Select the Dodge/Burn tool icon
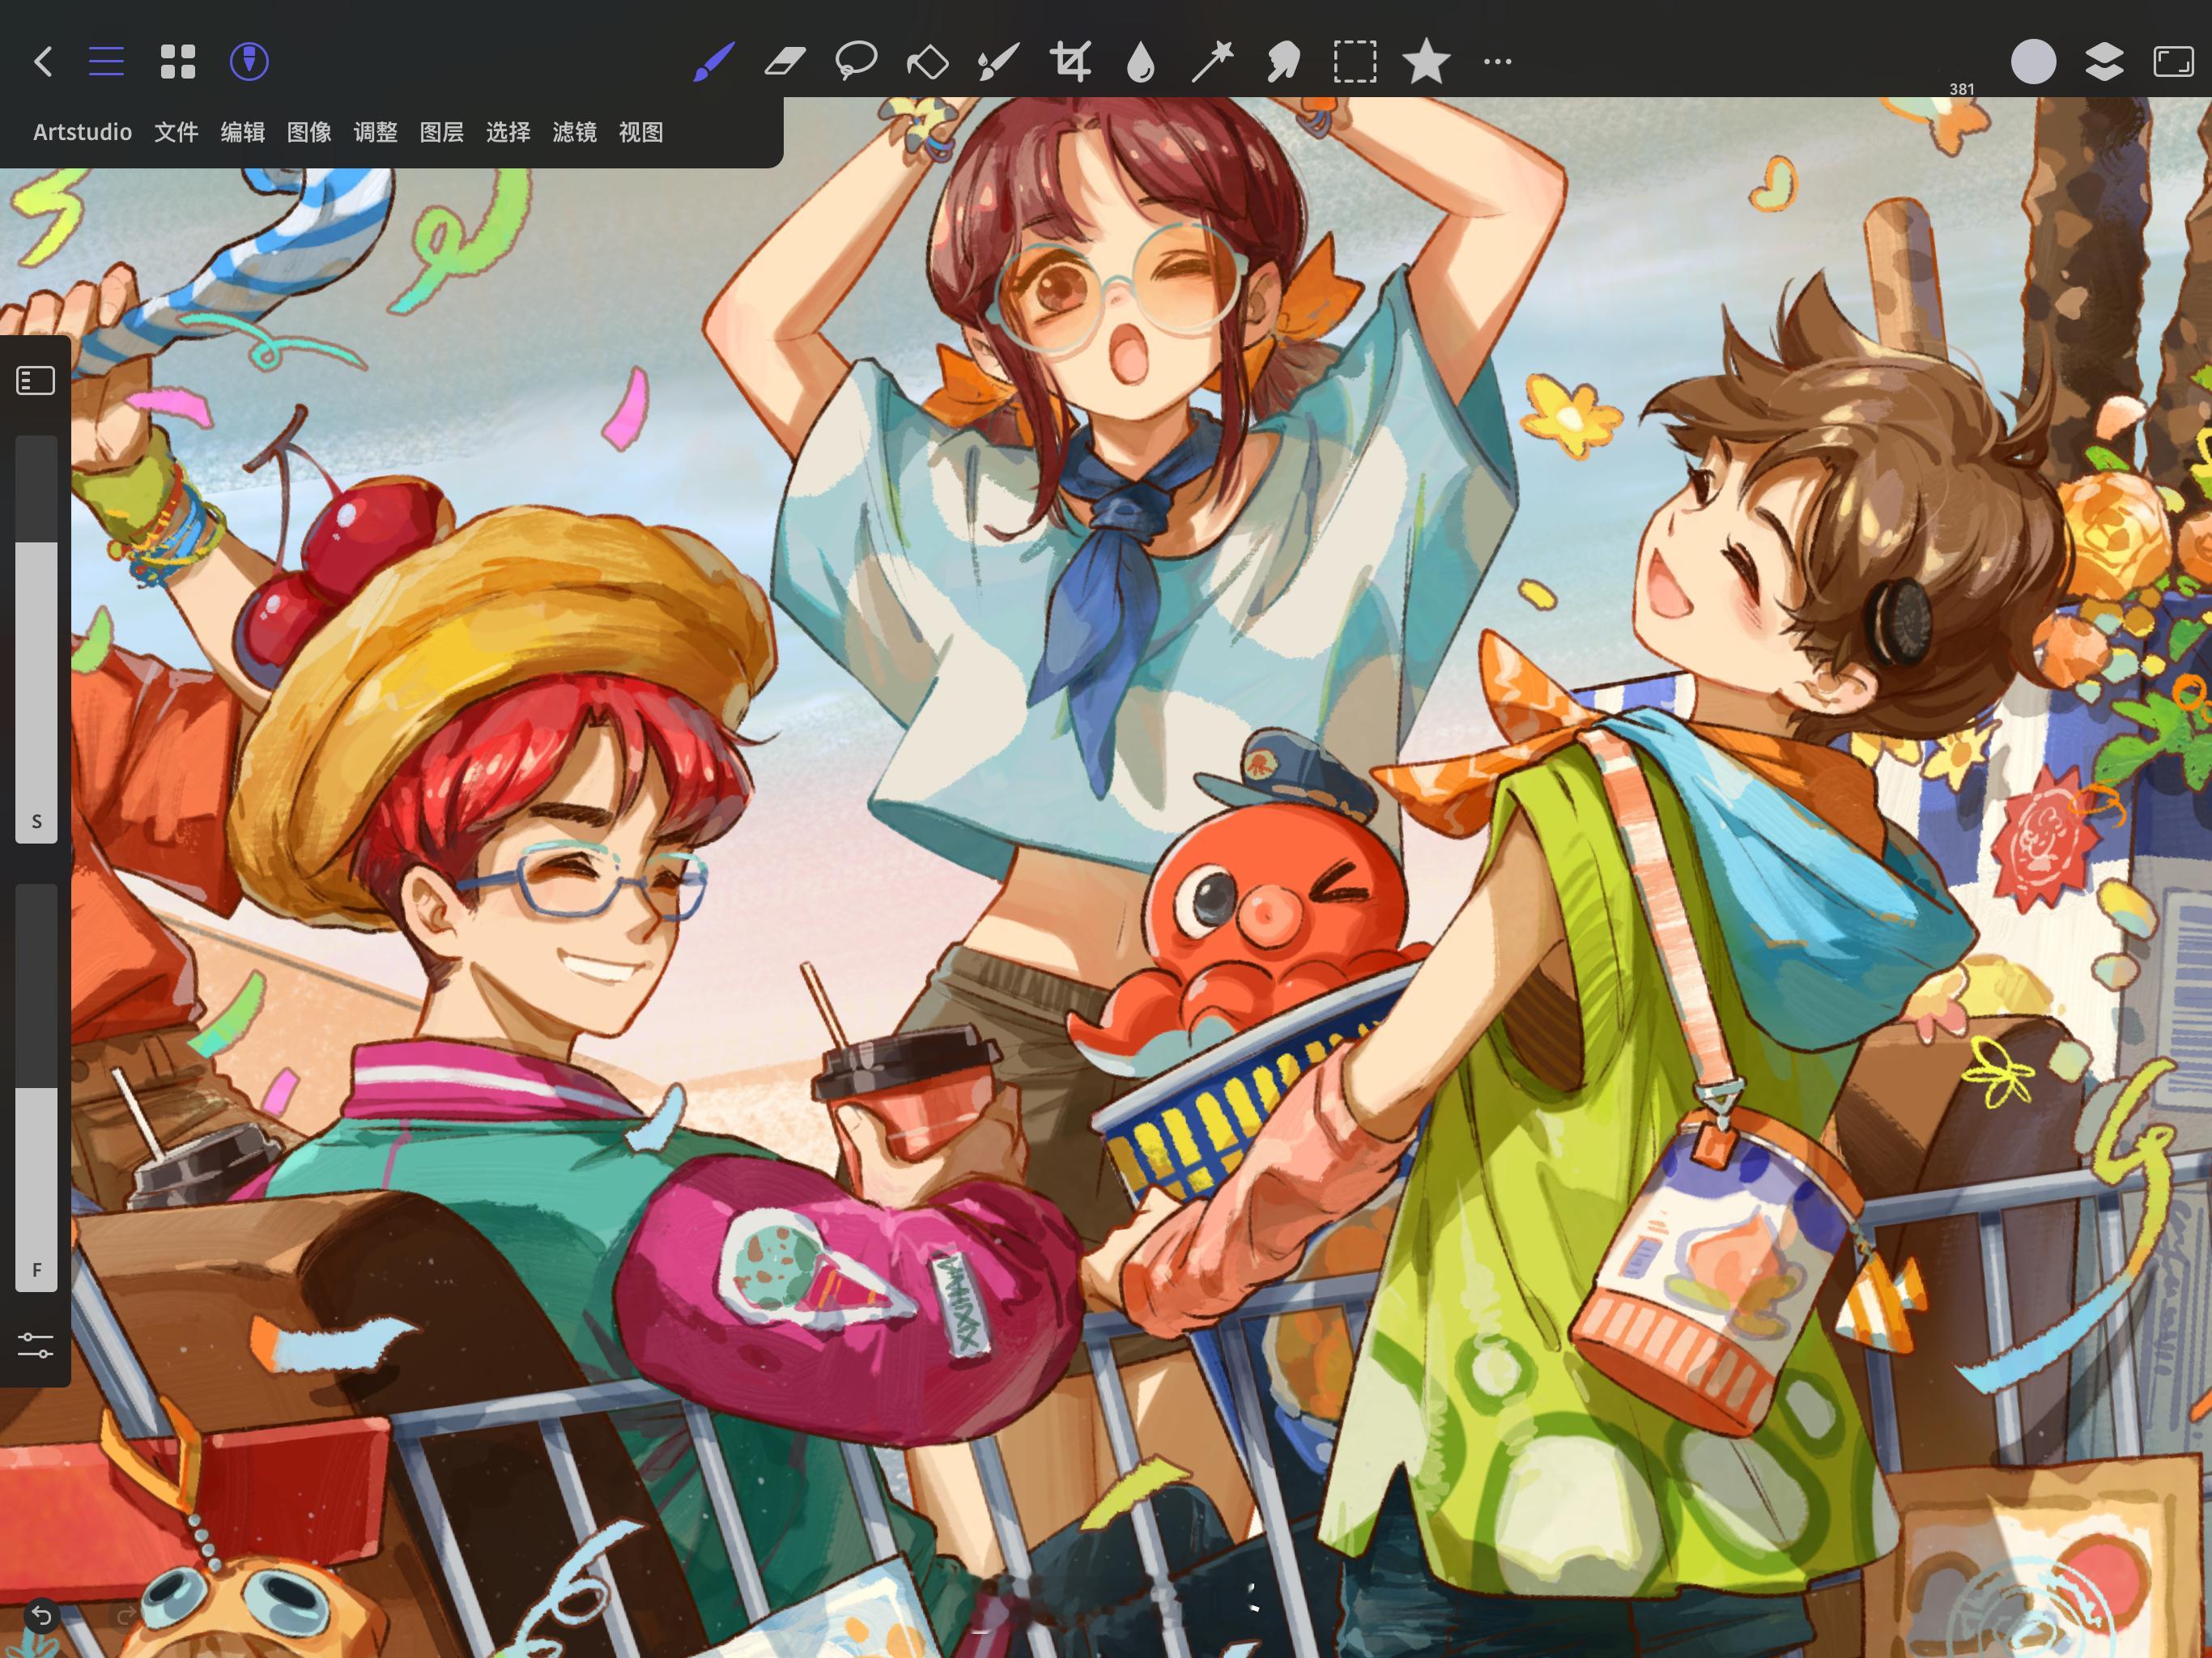 (x=1283, y=62)
